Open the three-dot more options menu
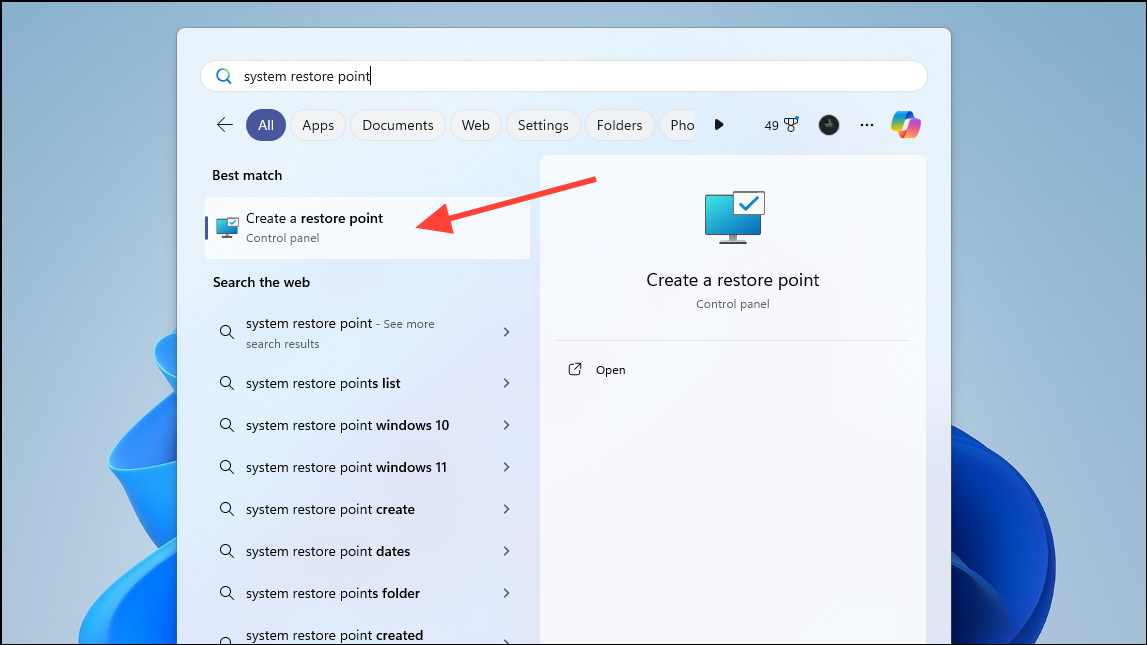1147x645 pixels. [867, 125]
